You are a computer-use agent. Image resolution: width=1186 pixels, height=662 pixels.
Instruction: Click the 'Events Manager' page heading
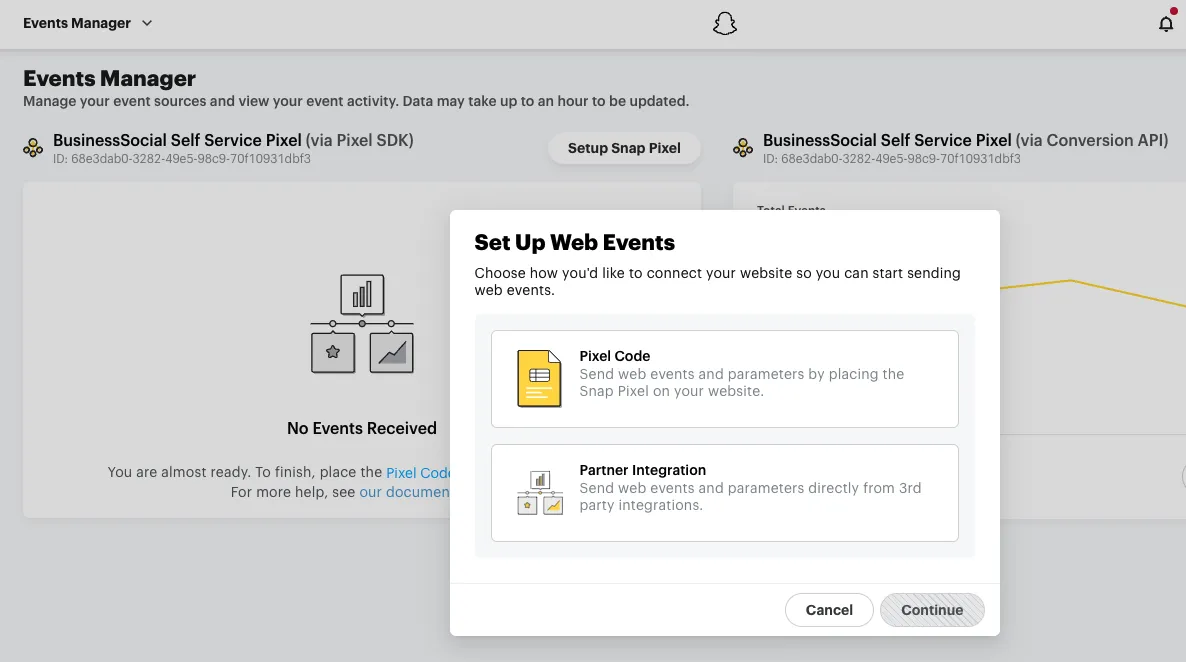point(109,78)
